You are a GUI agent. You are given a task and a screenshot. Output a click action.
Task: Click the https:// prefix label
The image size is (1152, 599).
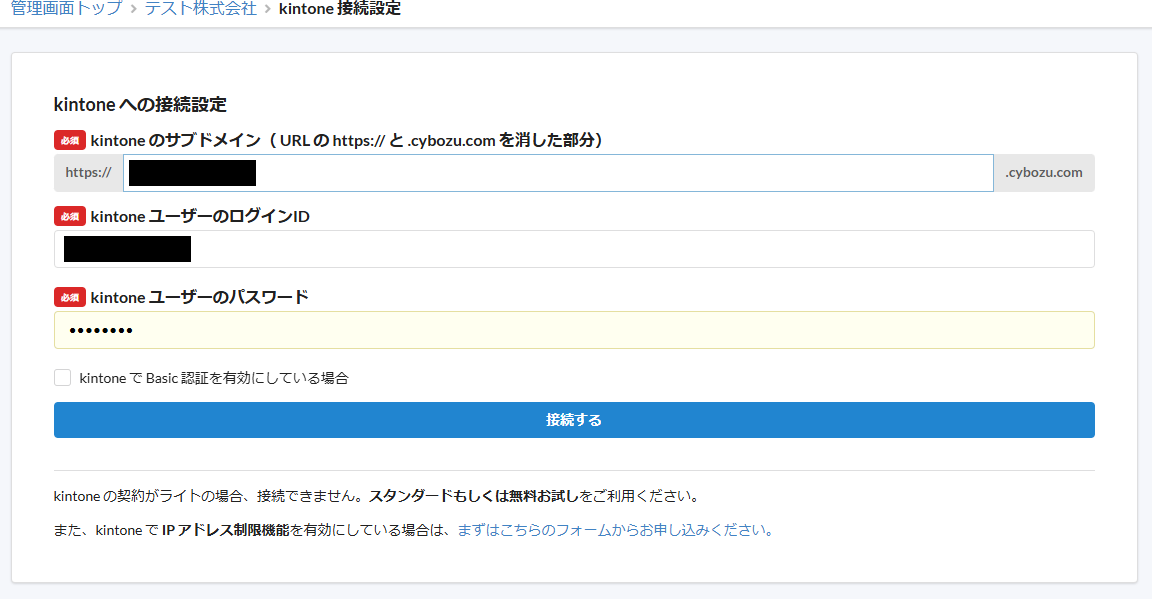(x=88, y=173)
